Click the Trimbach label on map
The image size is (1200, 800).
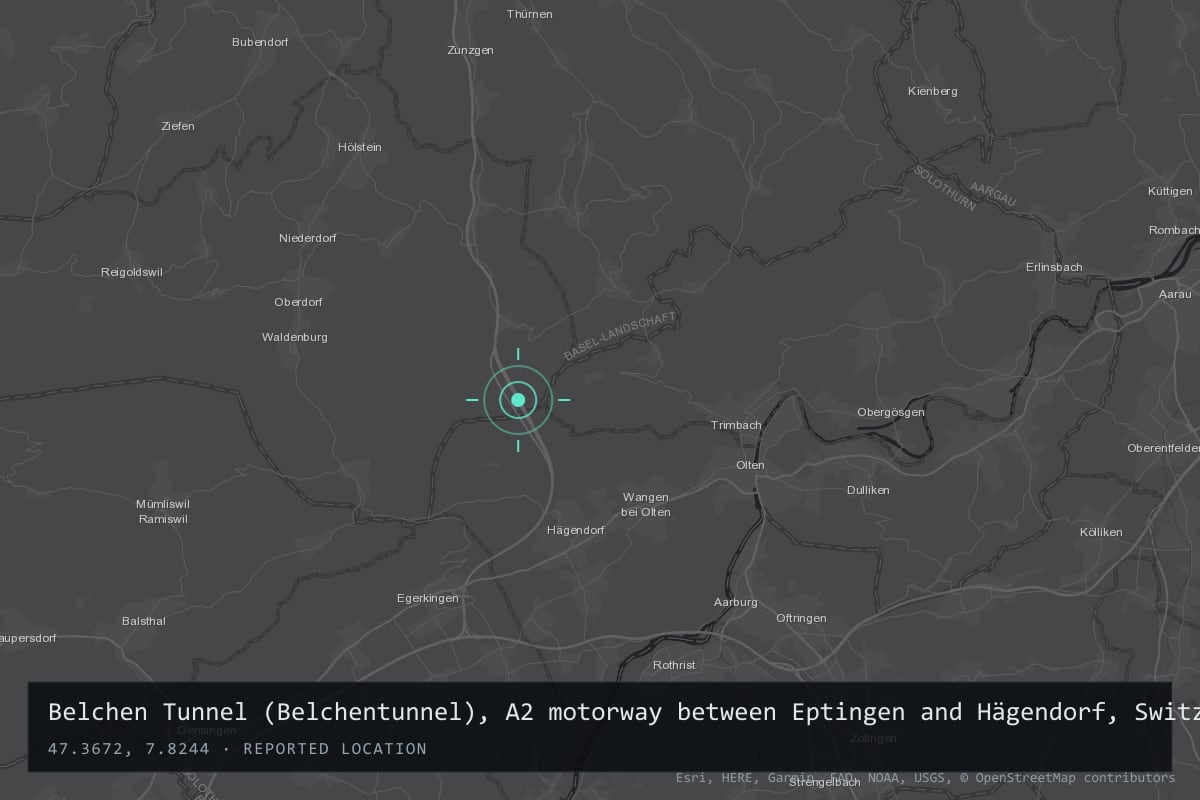pos(736,425)
